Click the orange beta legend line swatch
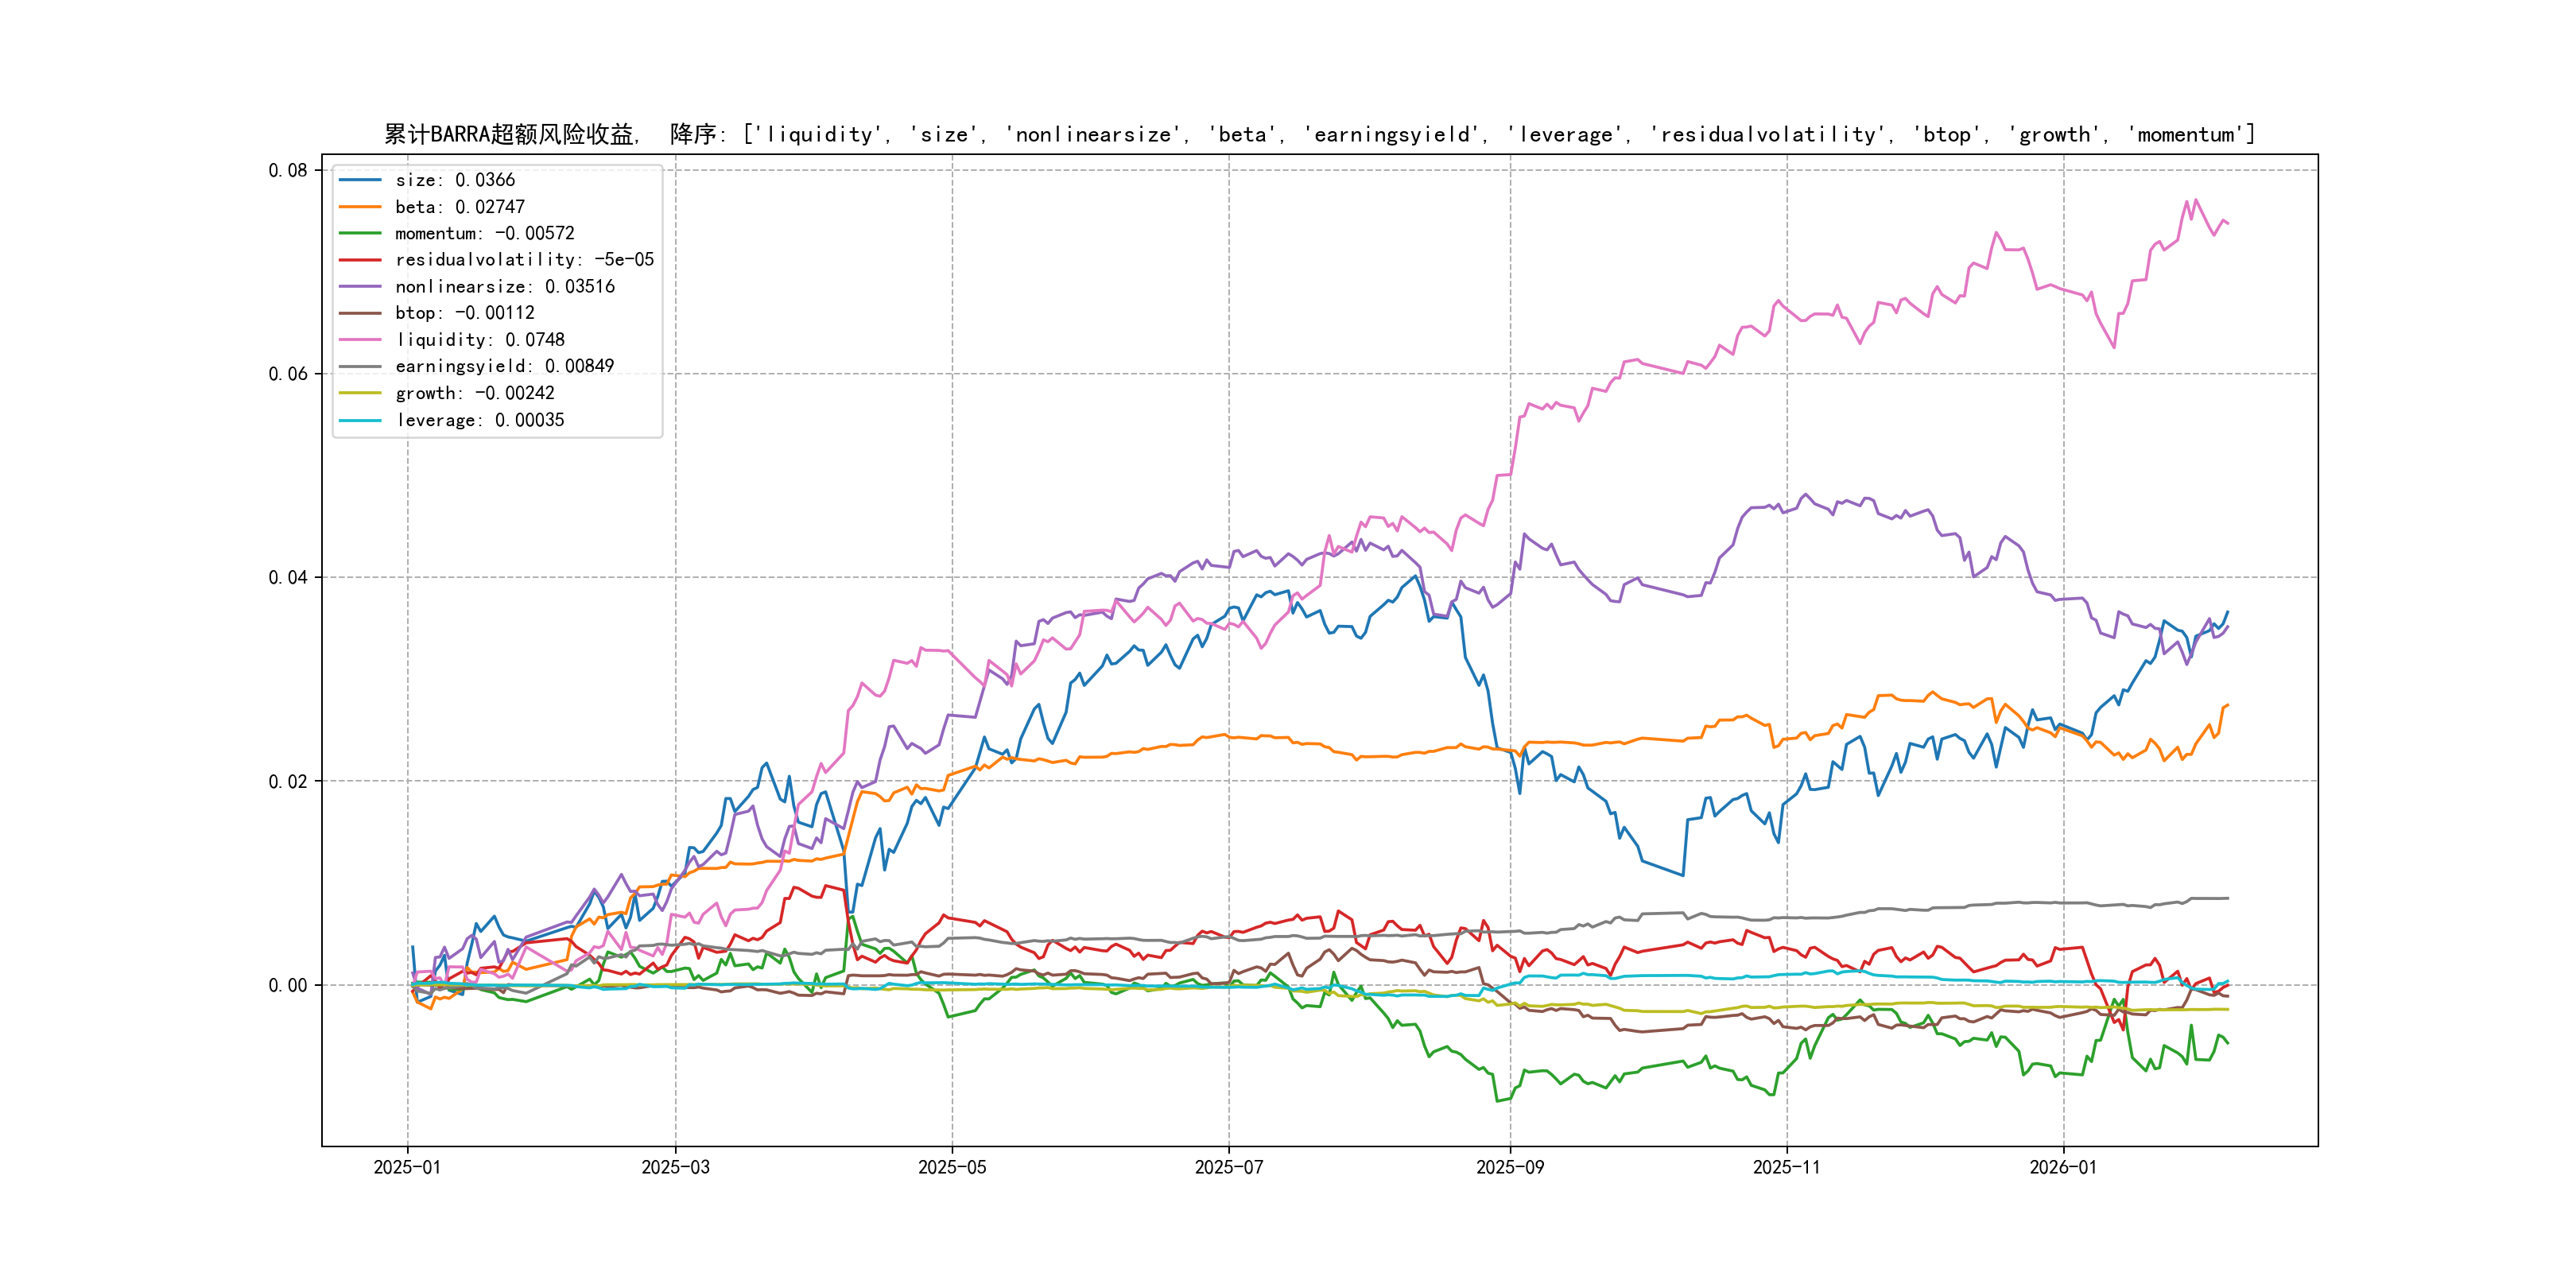The height and width of the screenshot is (1288, 2576). click(360, 207)
